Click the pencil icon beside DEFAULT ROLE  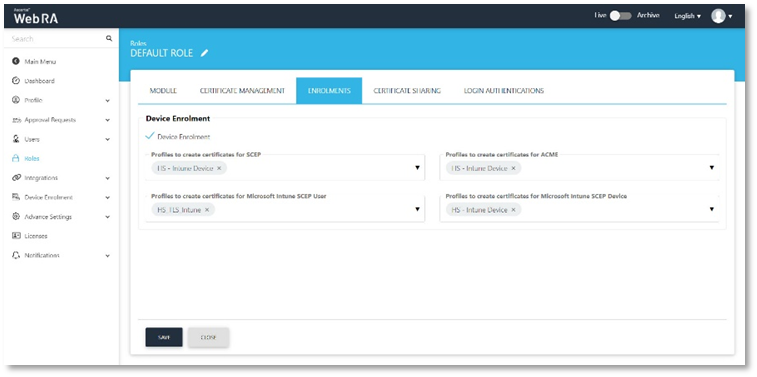pos(204,53)
